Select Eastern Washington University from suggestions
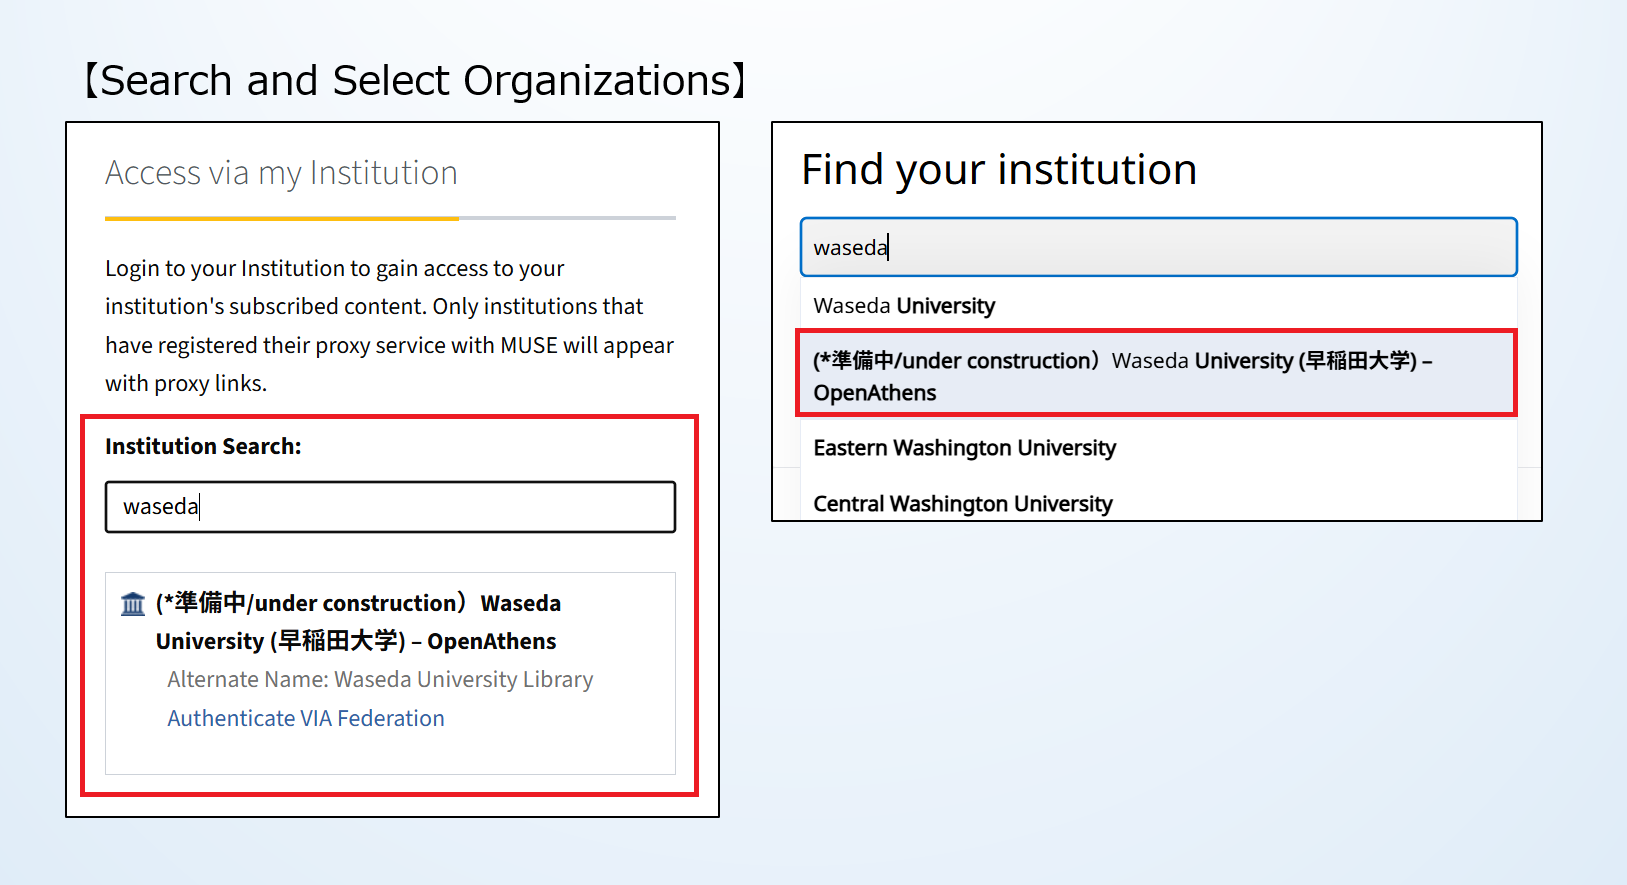1627x885 pixels. click(x=964, y=448)
